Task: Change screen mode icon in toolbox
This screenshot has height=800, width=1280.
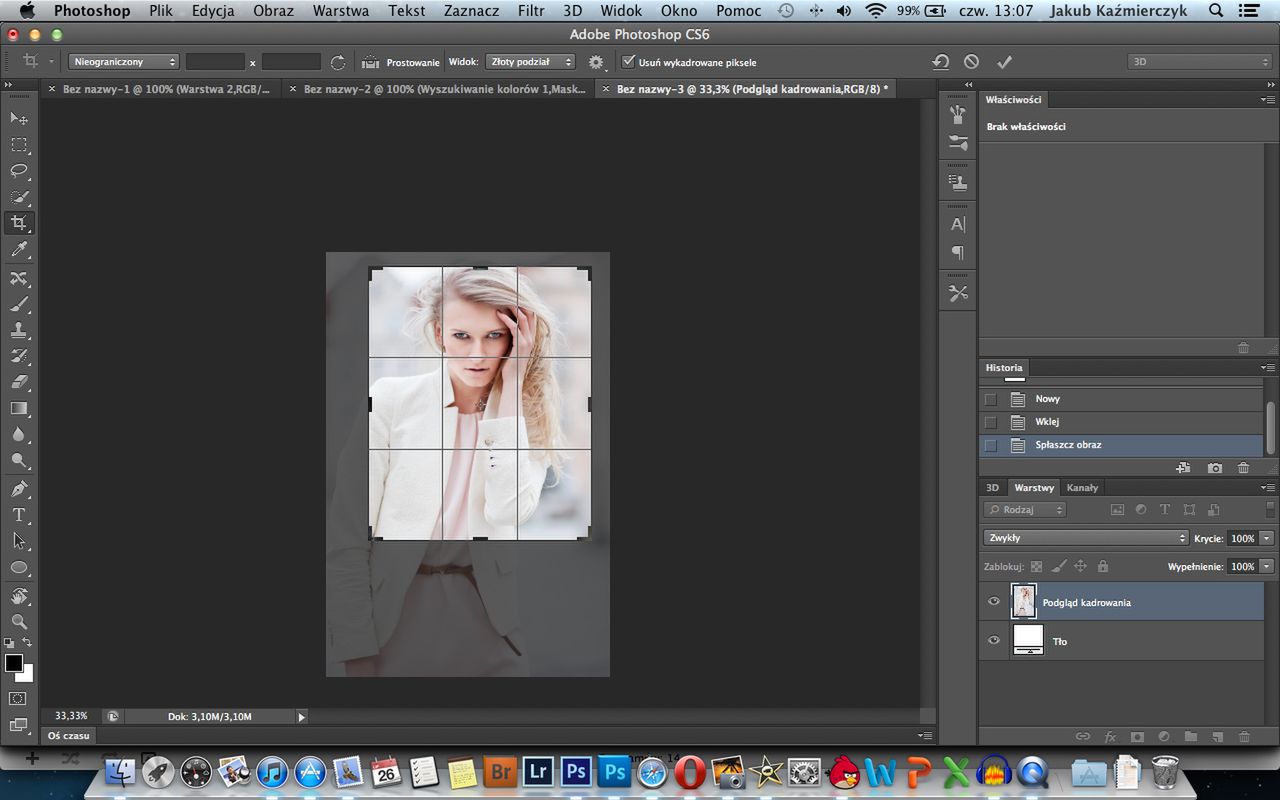Action: pyautogui.click(x=19, y=725)
